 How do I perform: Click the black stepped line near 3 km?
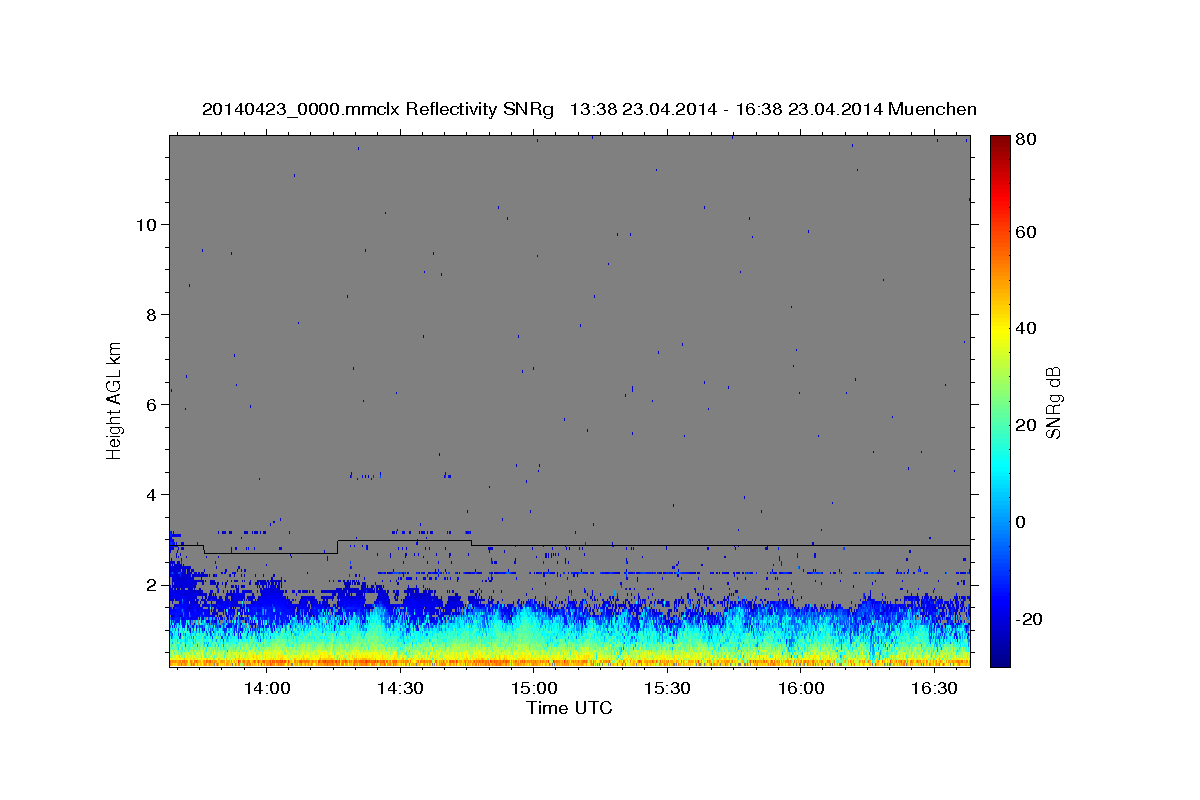[569, 545]
